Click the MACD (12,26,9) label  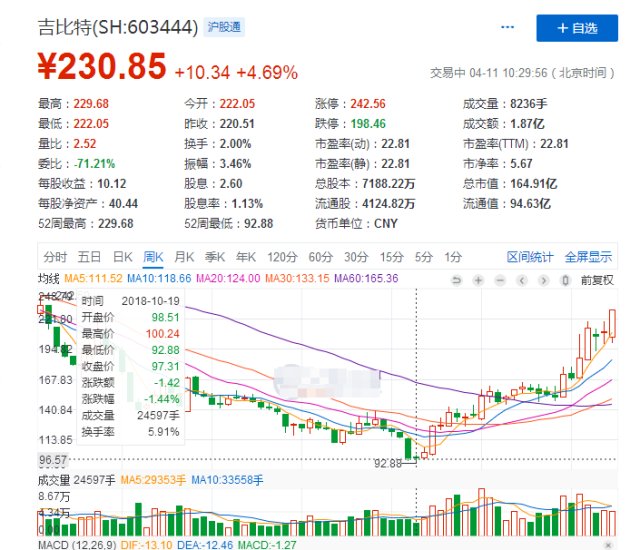pyautogui.click(x=77, y=545)
